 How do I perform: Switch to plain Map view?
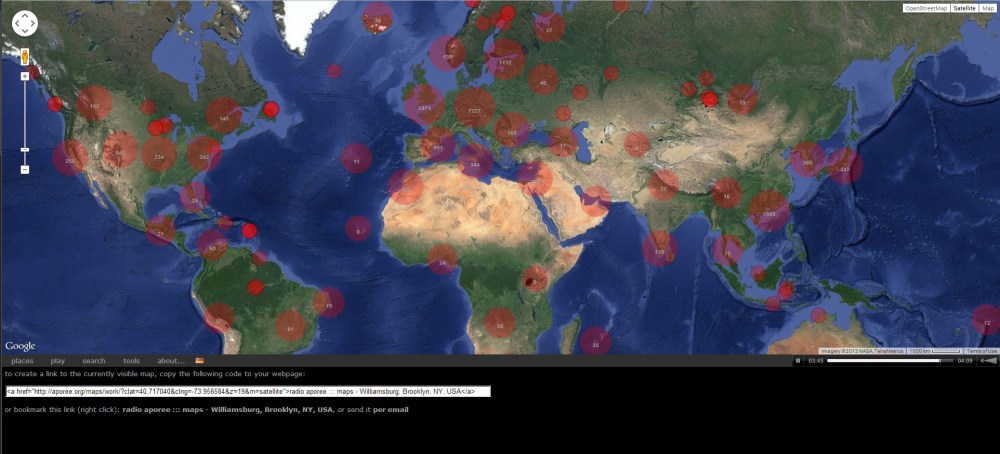click(x=988, y=8)
